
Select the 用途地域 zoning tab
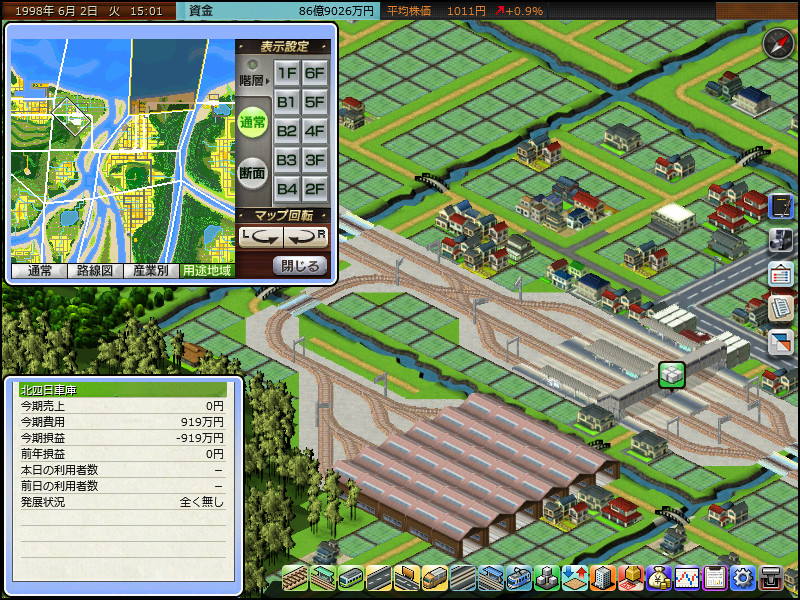[x=207, y=270]
